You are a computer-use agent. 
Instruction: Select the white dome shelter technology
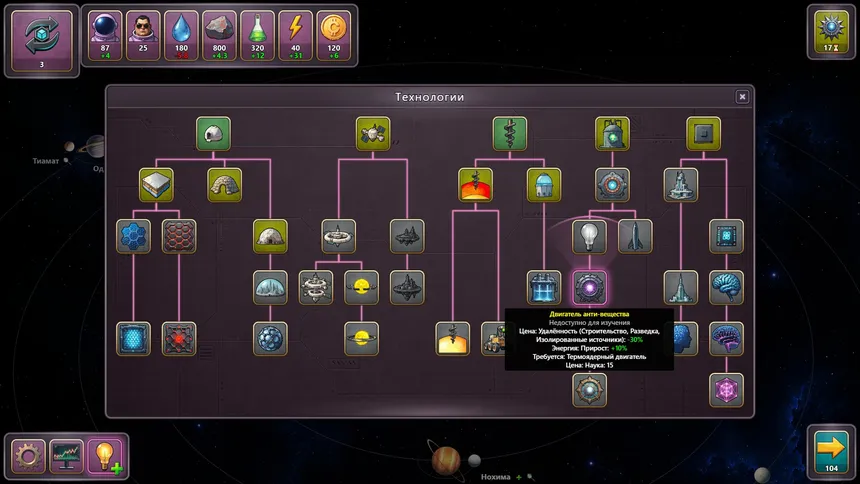coord(213,133)
